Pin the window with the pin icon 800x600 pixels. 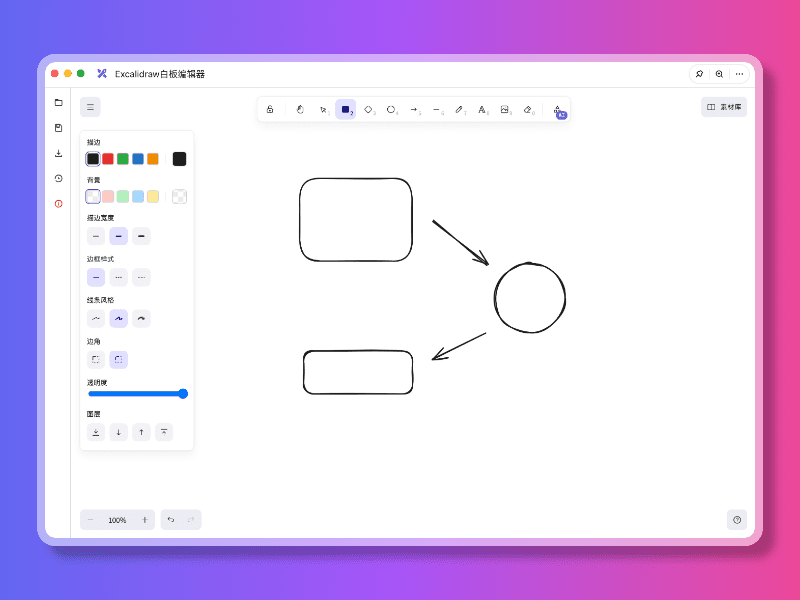pyautogui.click(x=699, y=74)
